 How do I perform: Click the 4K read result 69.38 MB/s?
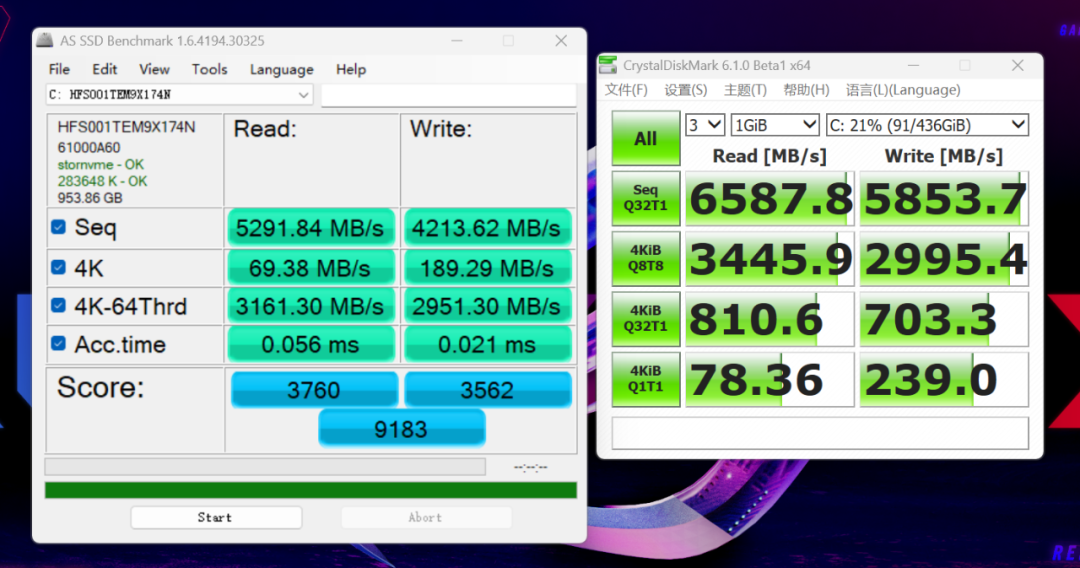(x=310, y=268)
